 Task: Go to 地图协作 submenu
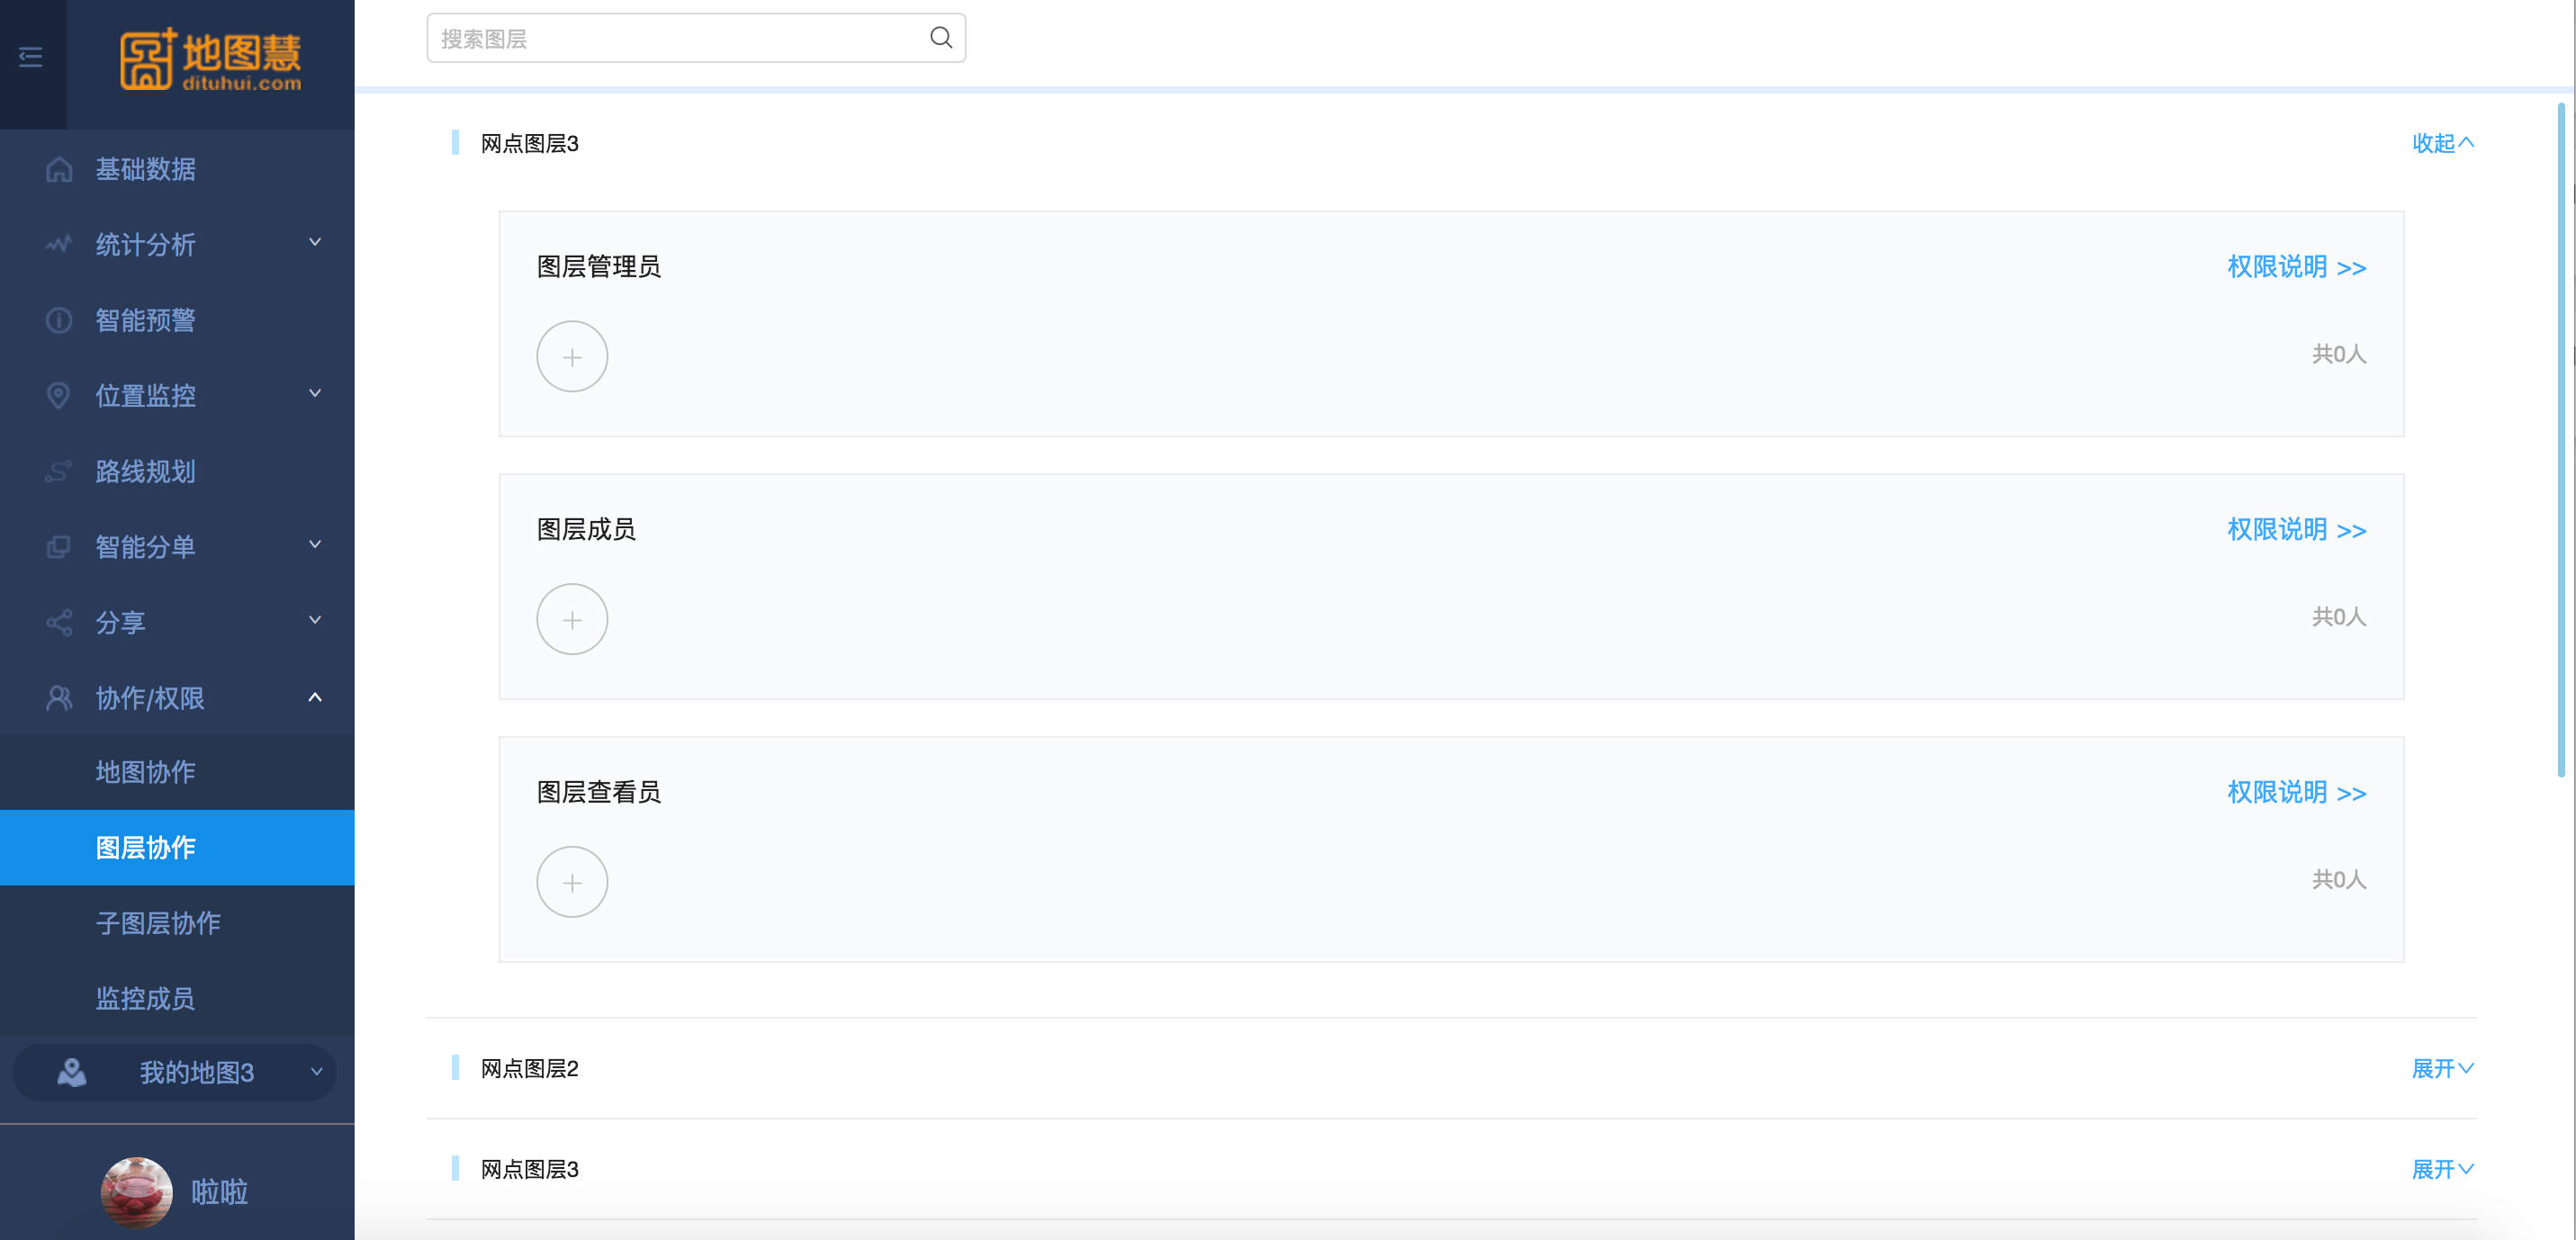pos(177,772)
